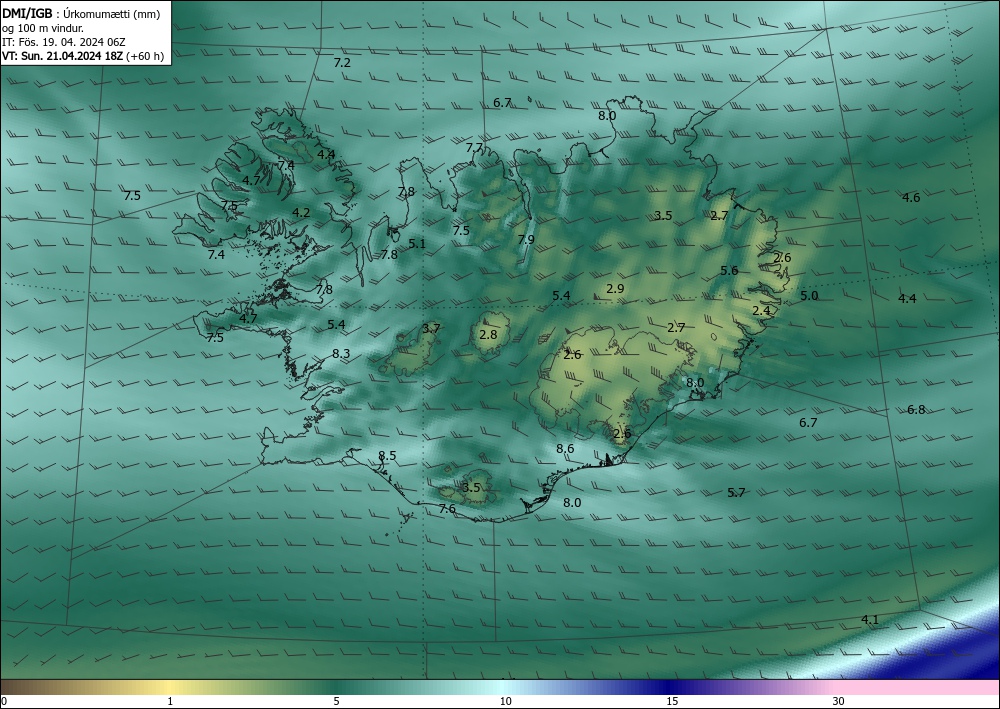Click the 5.7 value southeast of Iceland

click(x=736, y=492)
